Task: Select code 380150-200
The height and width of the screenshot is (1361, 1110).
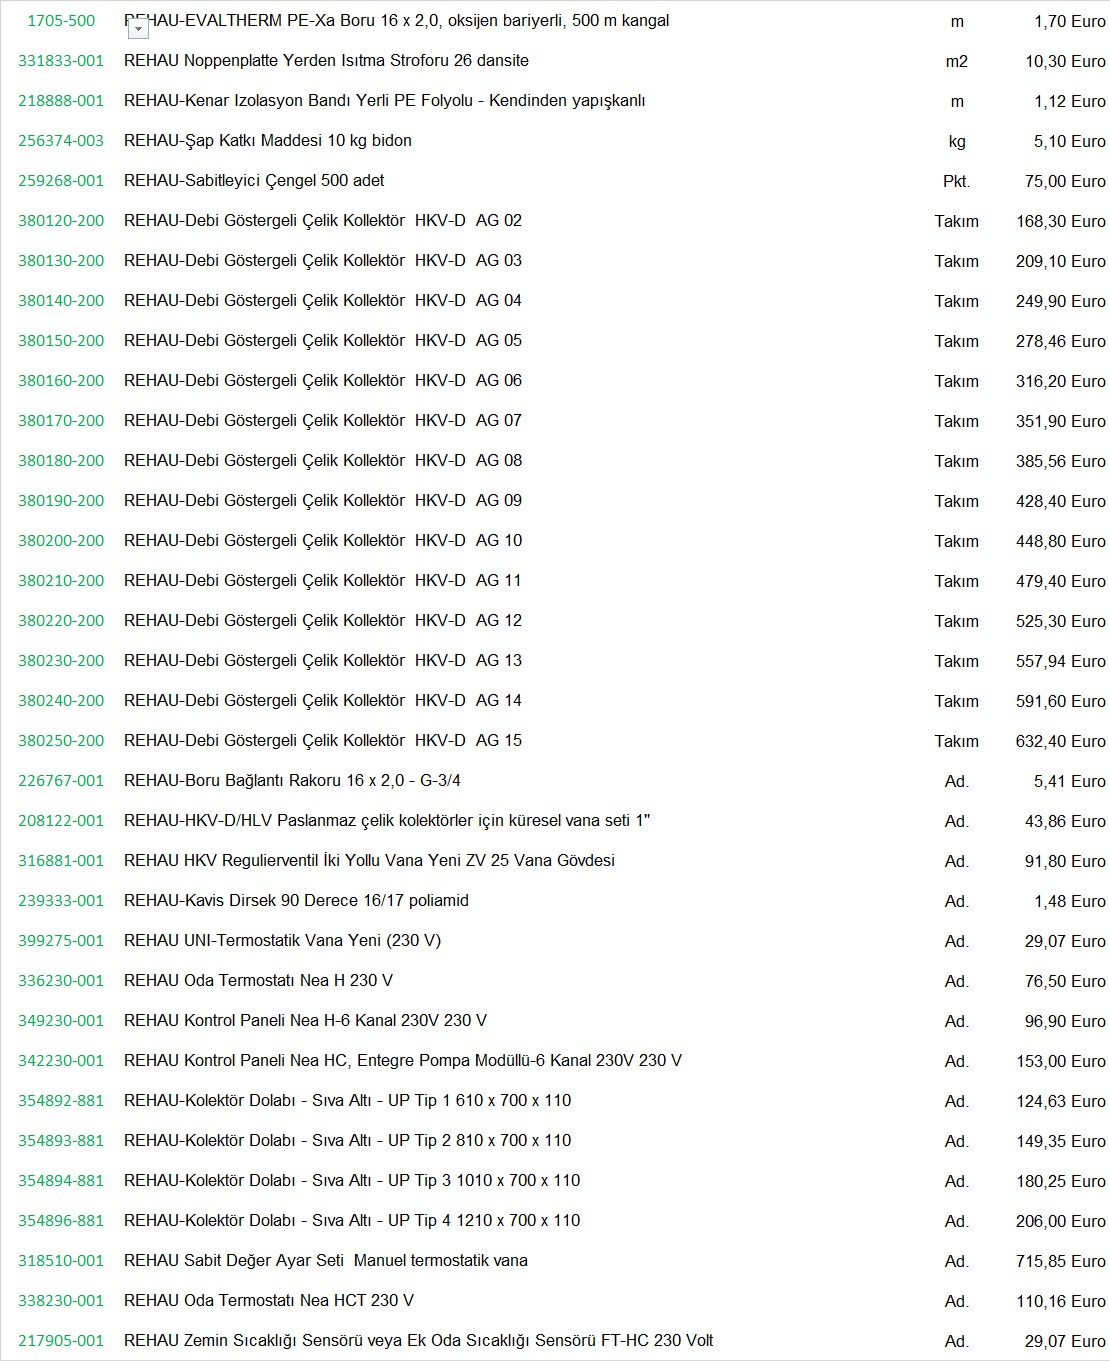Action: [x=61, y=341]
